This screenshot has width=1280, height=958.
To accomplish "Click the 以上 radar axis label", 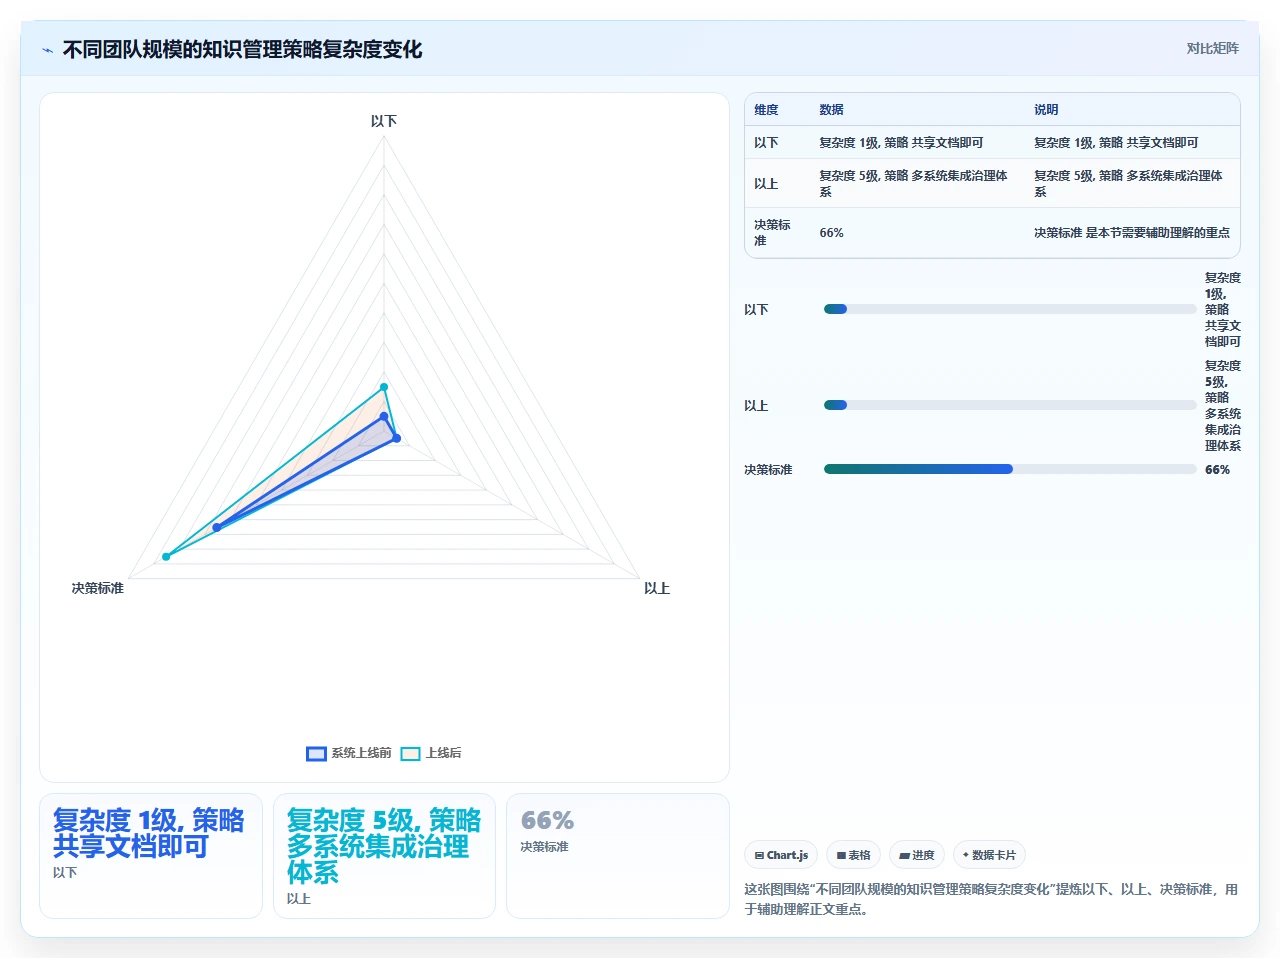I will click(657, 588).
